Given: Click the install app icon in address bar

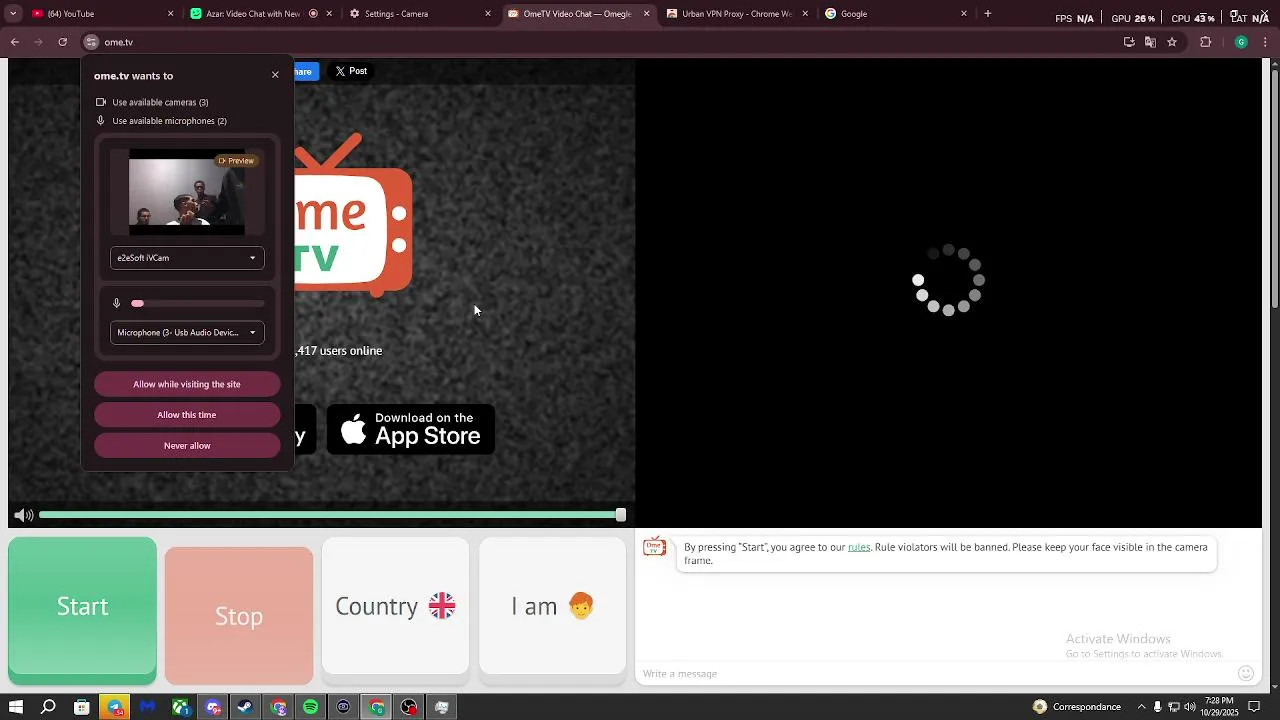Looking at the screenshot, I should (1129, 42).
